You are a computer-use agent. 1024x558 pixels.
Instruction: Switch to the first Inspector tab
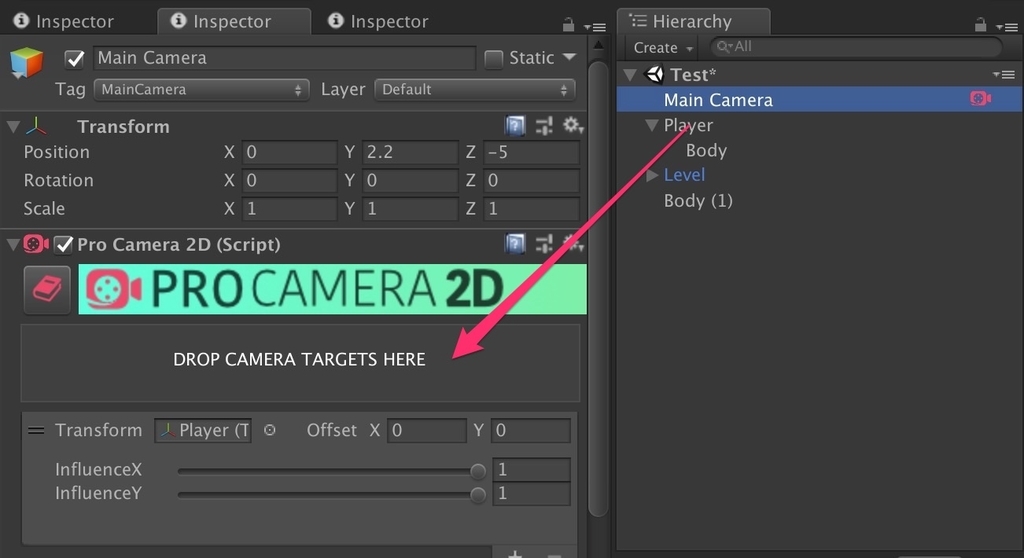coord(64,22)
